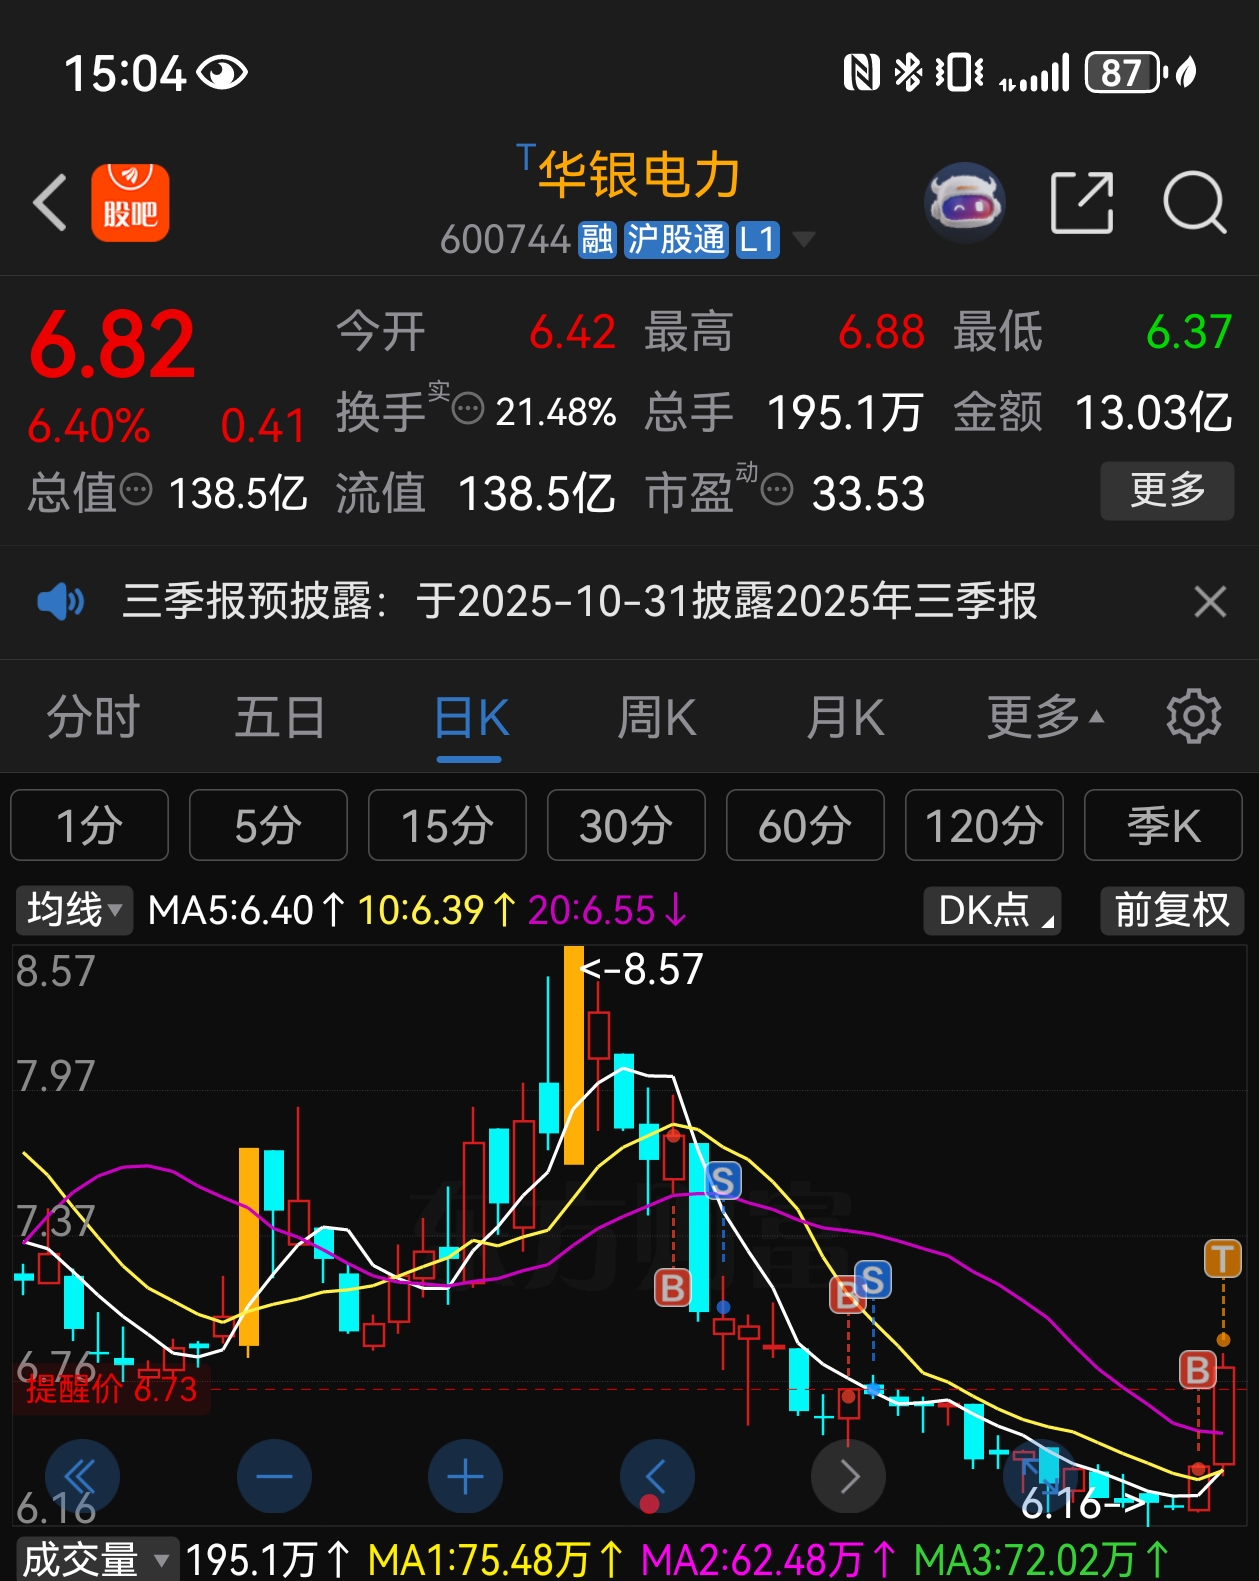Tap the 提醒价 6.73 alert label

click(111, 1388)
